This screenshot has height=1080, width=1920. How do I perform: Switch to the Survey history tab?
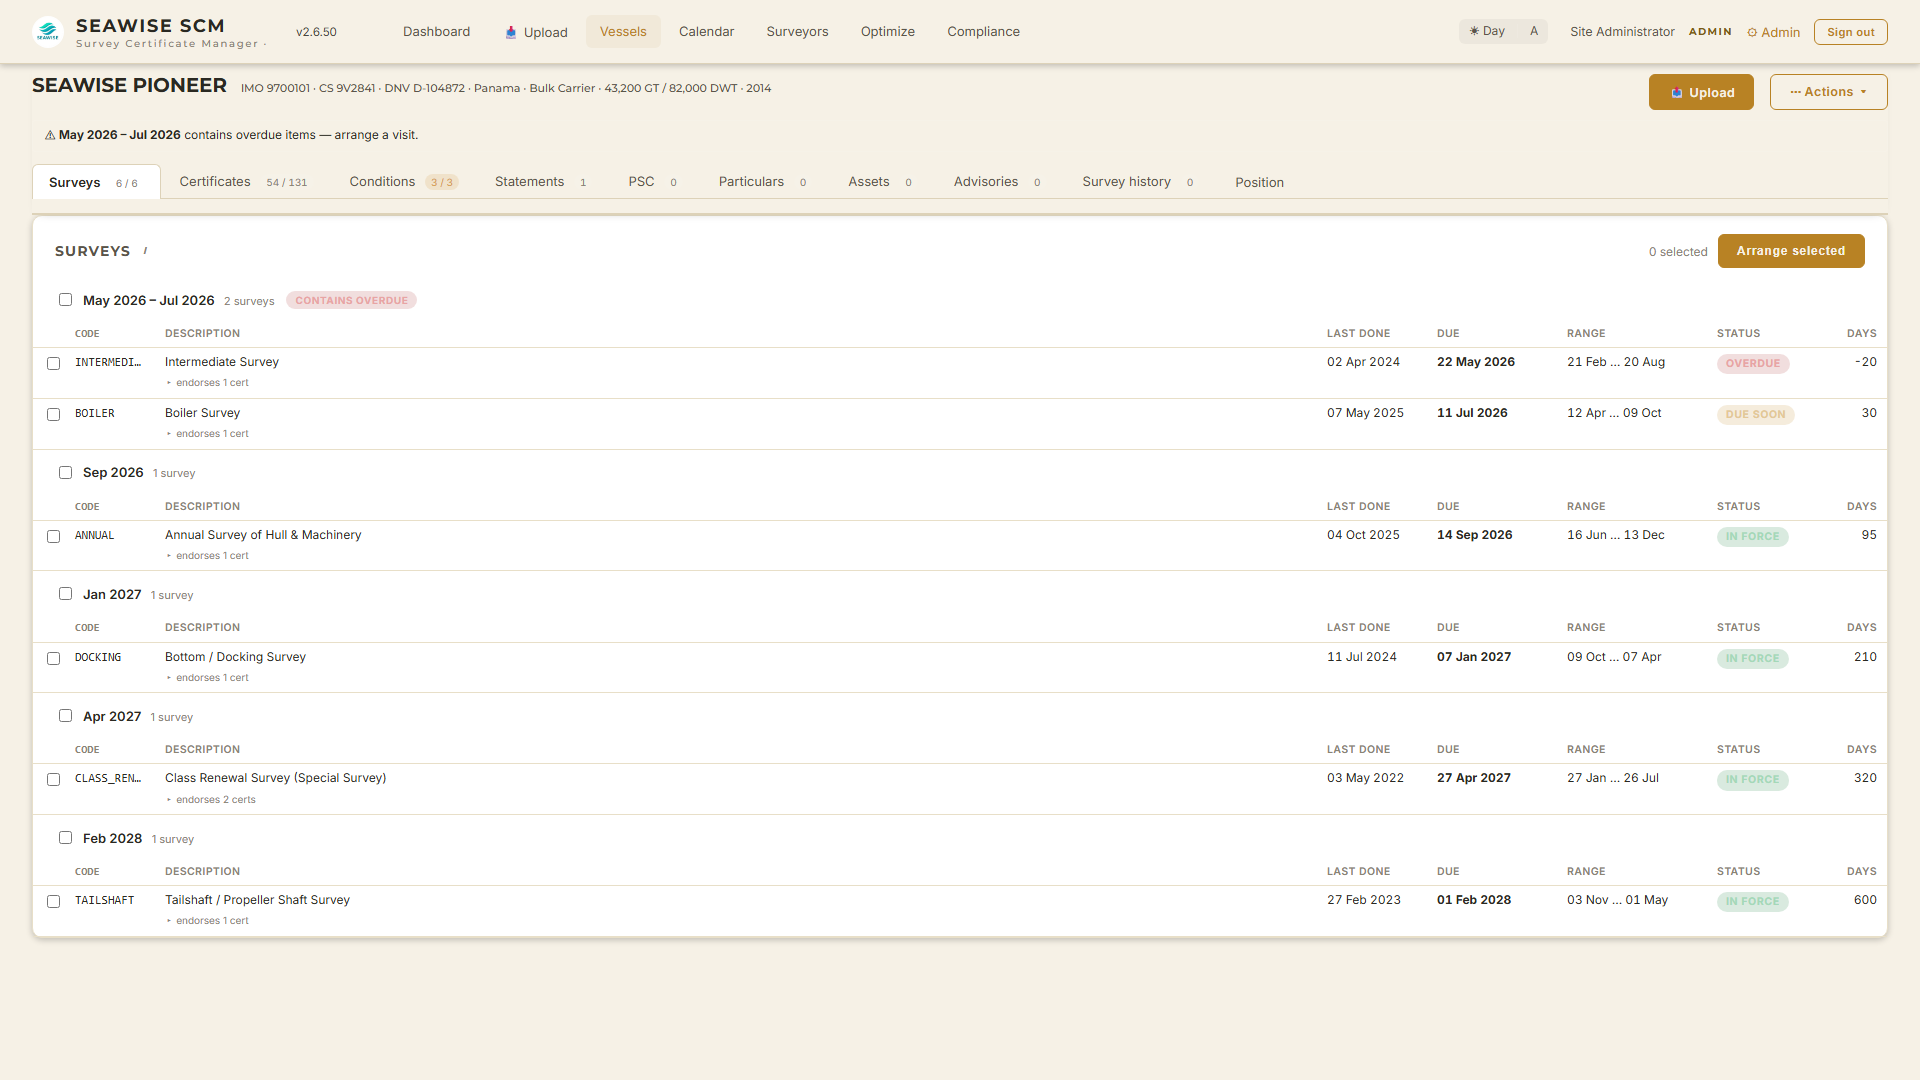pos(1138,182)
